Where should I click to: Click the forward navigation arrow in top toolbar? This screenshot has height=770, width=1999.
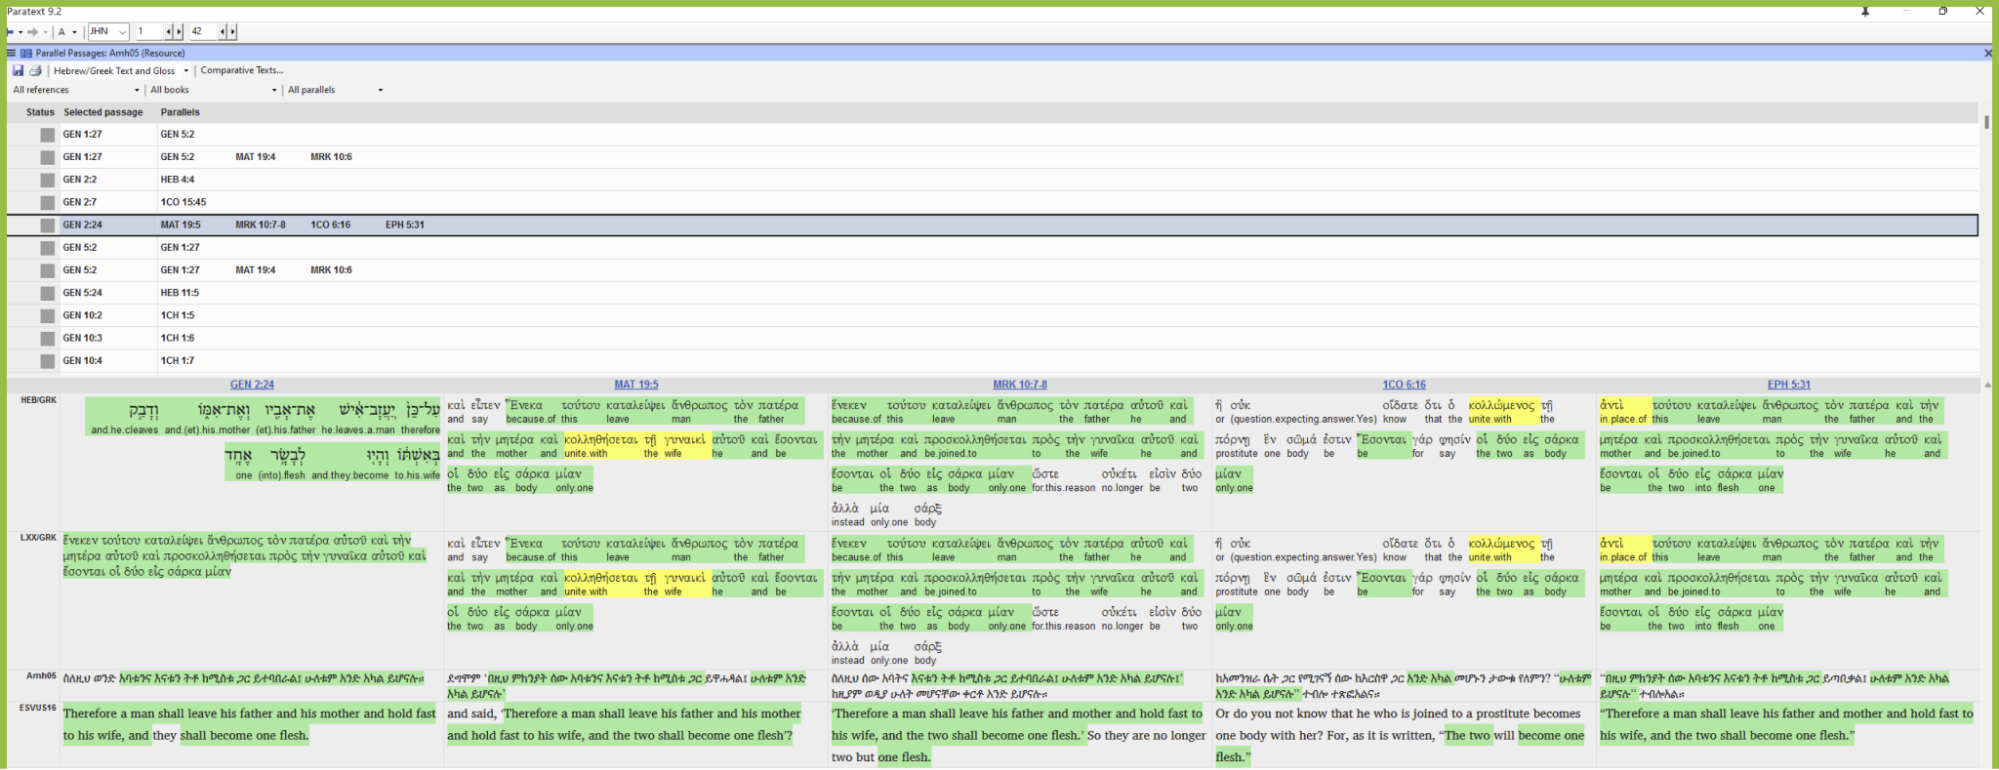coord(33,32)
